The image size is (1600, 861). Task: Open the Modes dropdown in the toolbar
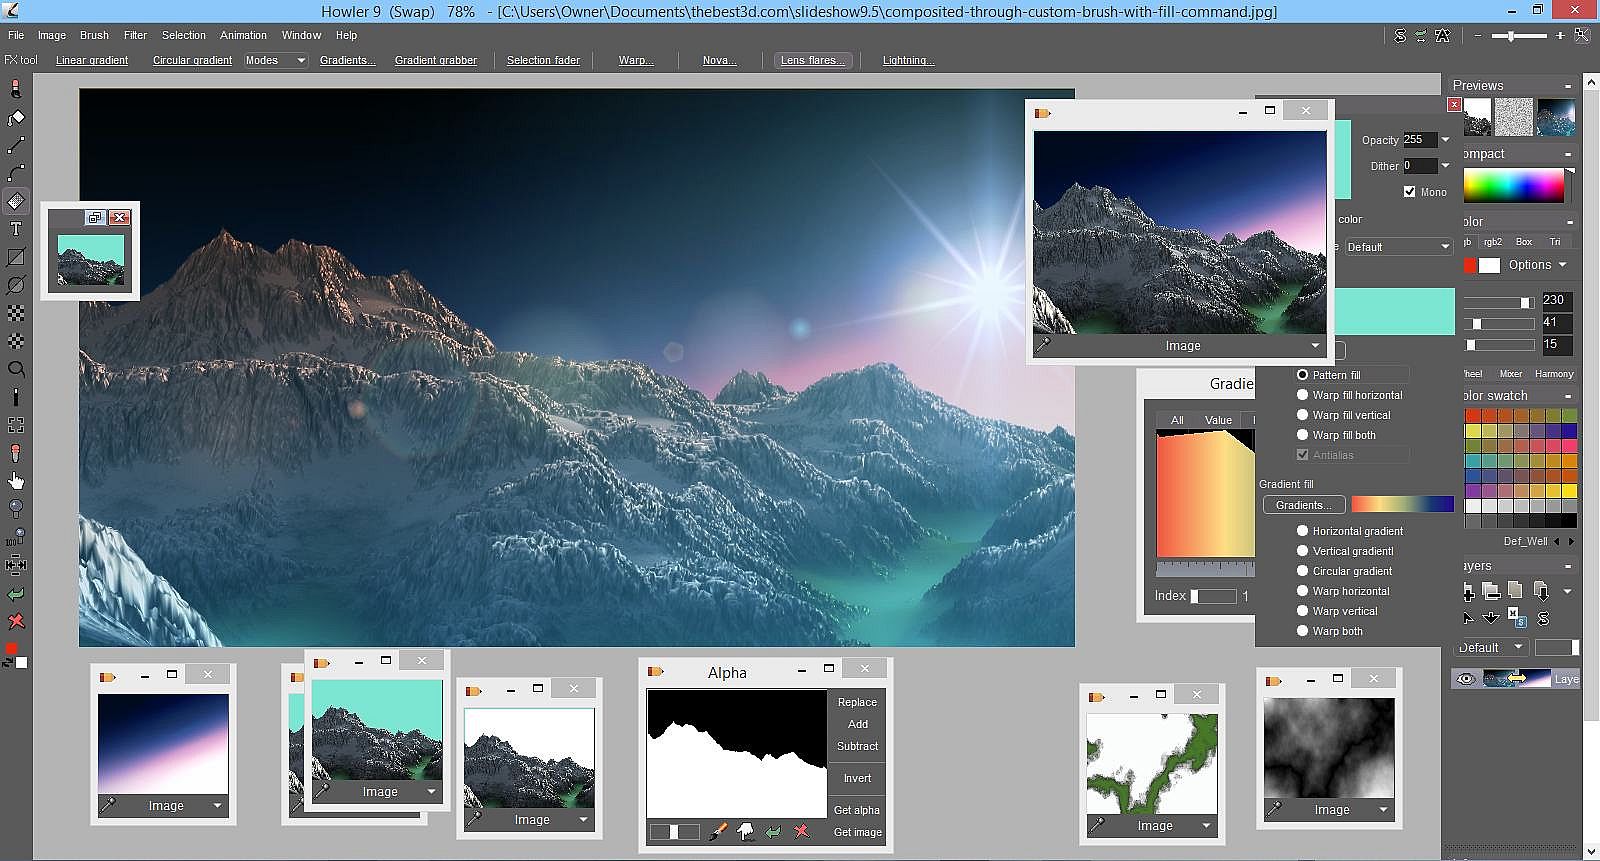276,60
